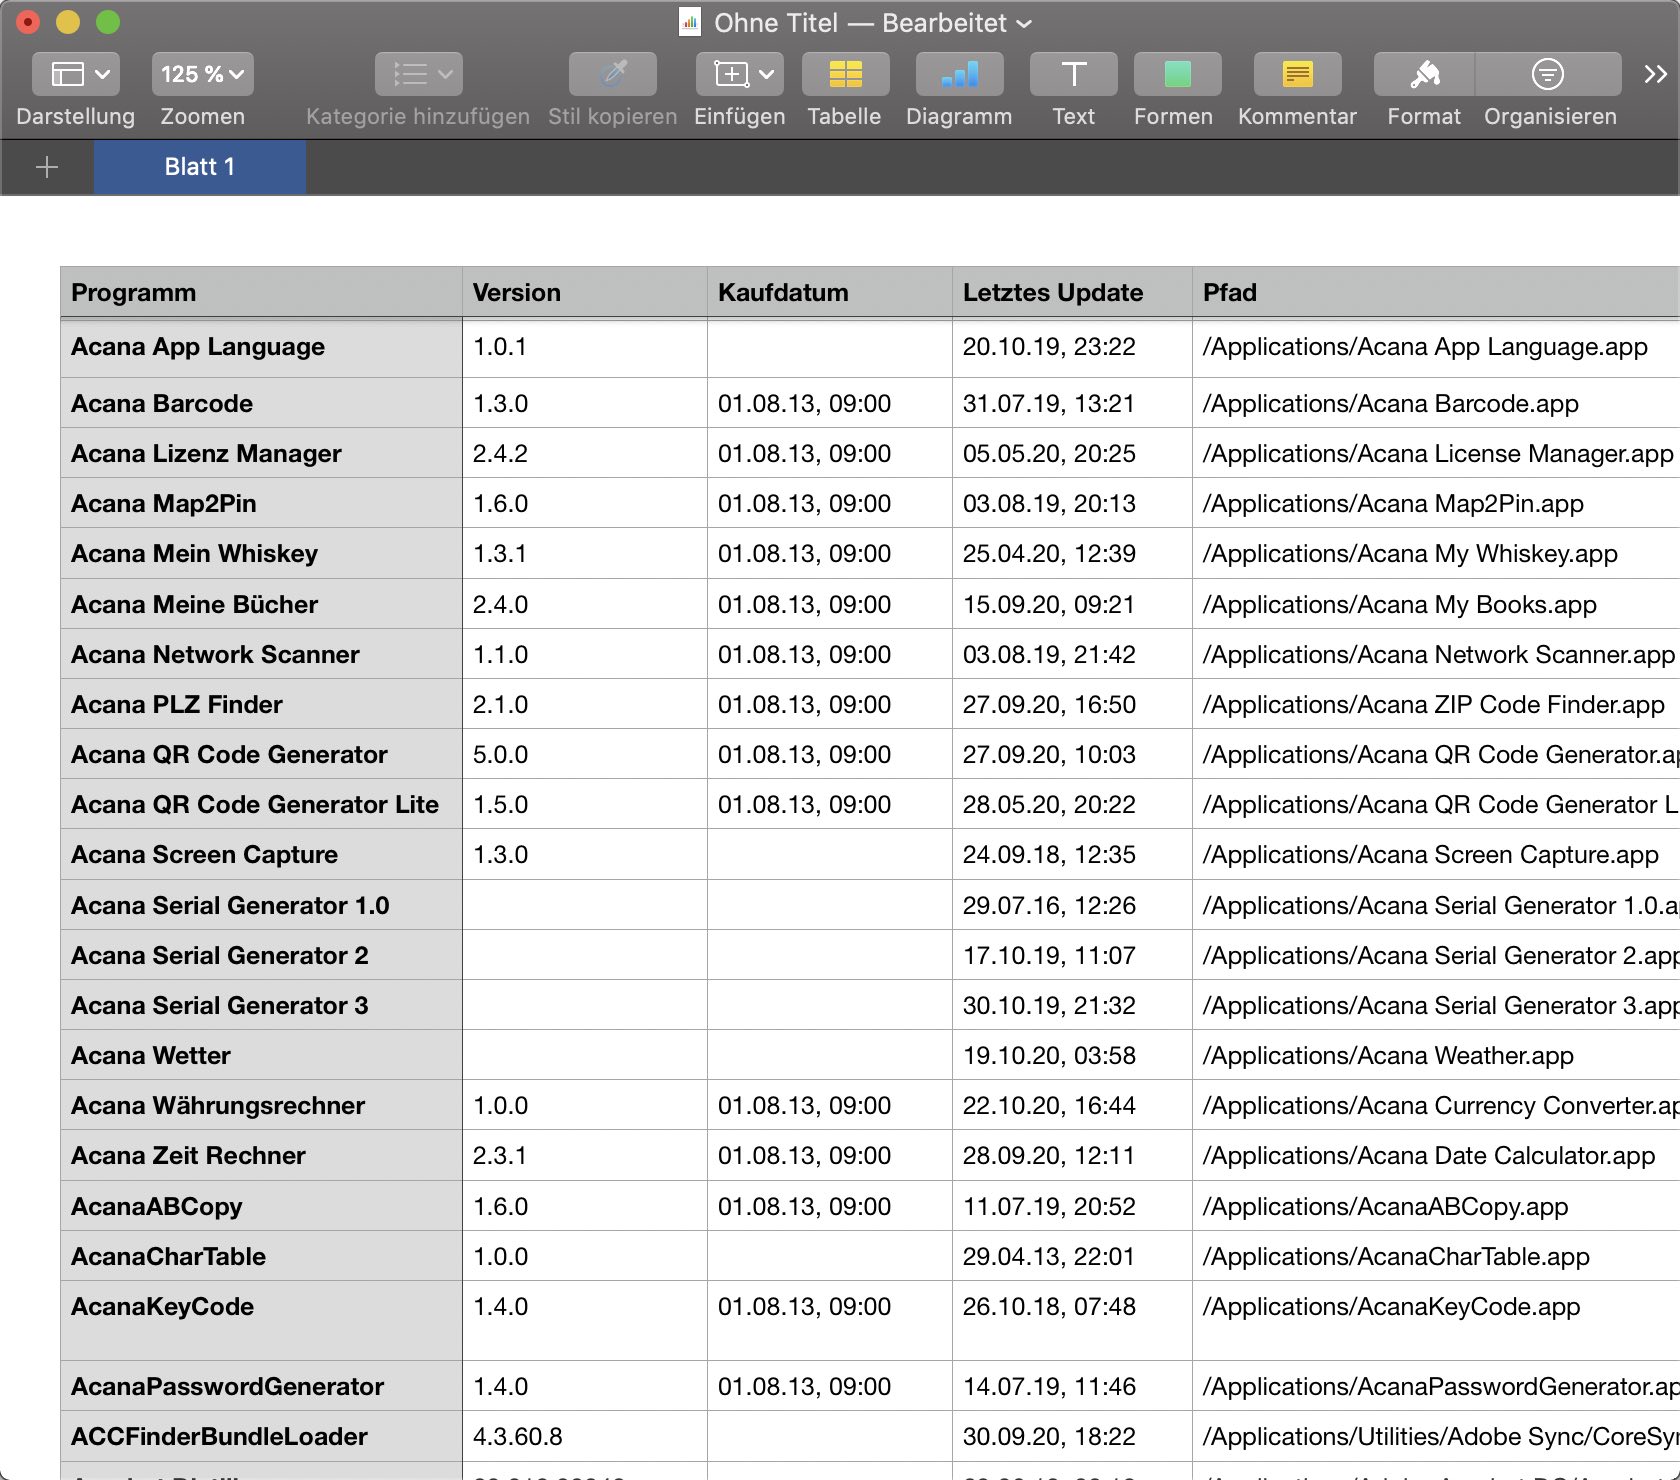Select the Pfad column header

coord(1436,293)
